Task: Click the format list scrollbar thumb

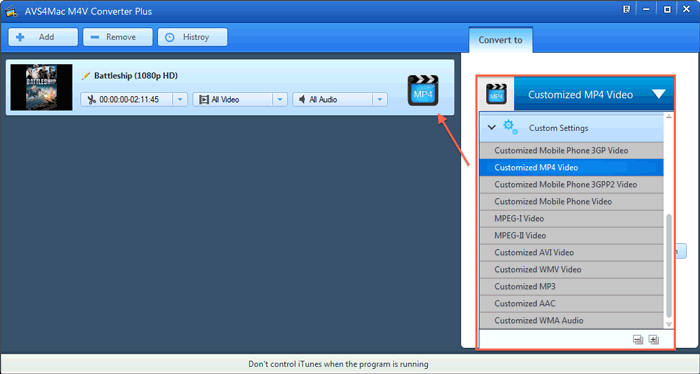Action: point(669,266)
